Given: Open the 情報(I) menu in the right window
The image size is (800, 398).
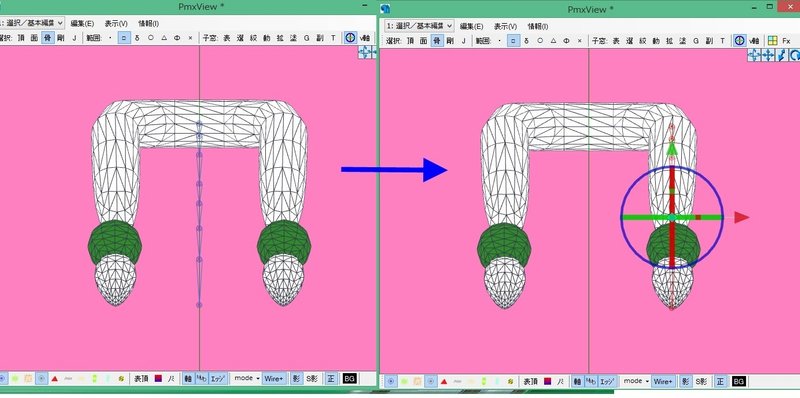Looking at the screenshot, I should pos(538,27).
